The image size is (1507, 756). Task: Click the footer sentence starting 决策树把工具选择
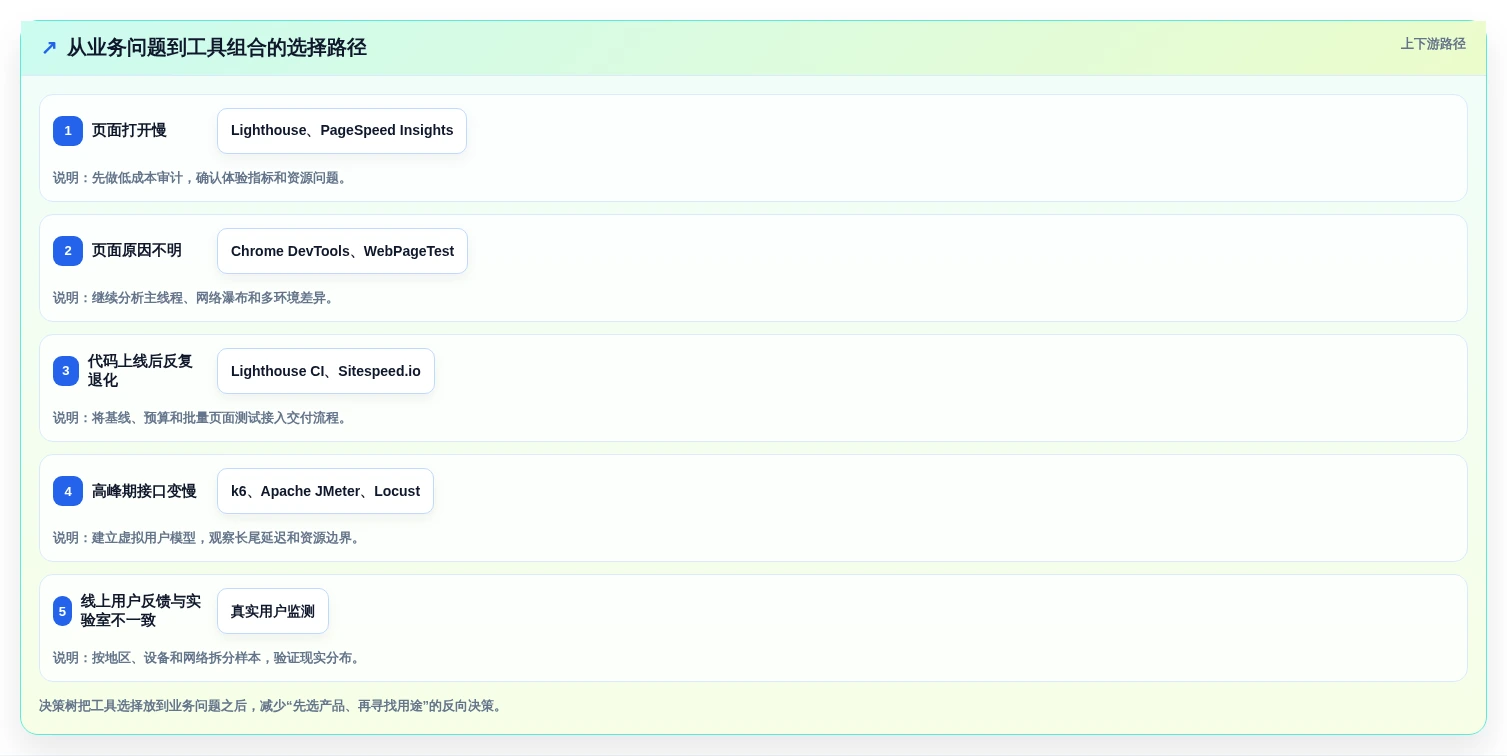click(x=273, y=706)
